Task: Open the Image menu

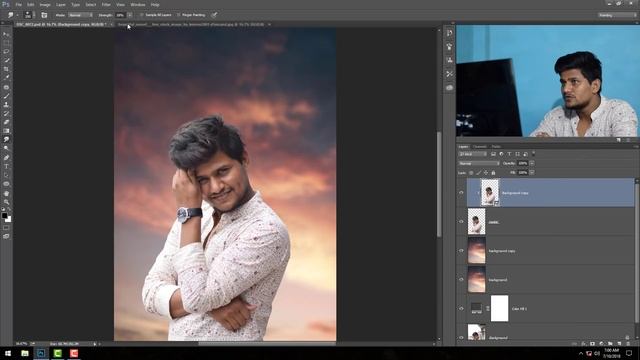Action: click(x=45, y=4)
